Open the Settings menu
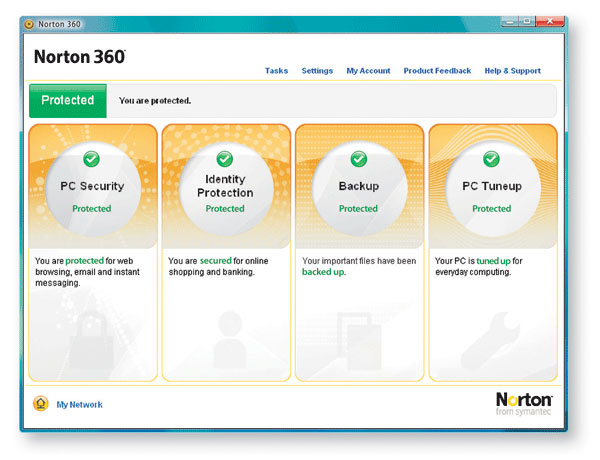The width and height of the screenshot is (600, 460). coord(317,71)
